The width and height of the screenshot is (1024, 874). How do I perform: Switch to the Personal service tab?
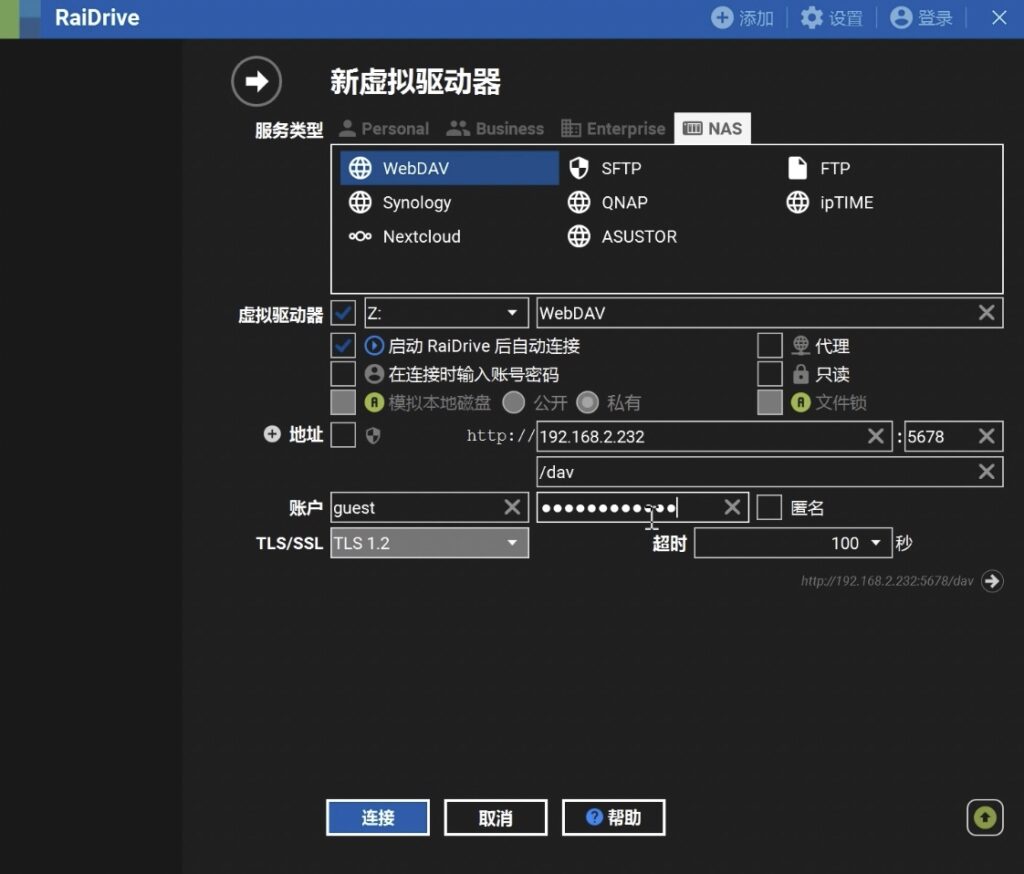click(384, 129)
